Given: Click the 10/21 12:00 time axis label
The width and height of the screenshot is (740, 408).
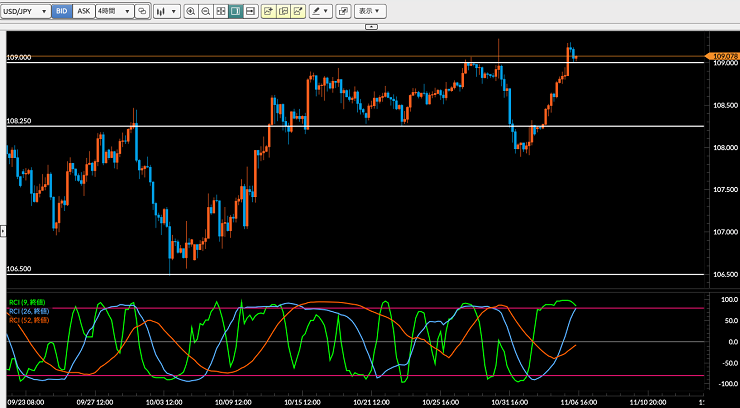Looking at the screenshot, I should pyautogui.click(x=373, y=402).
